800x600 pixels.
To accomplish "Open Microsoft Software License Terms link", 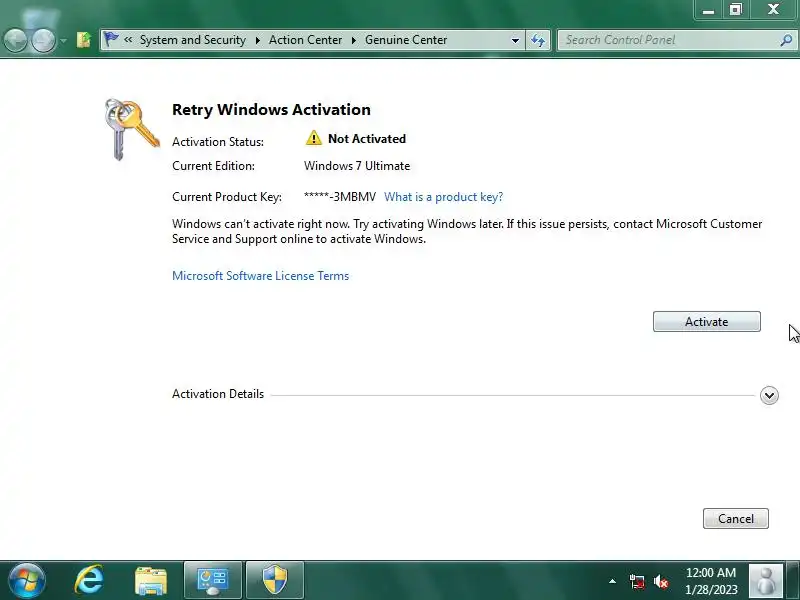I will click(x=261, y=276).
